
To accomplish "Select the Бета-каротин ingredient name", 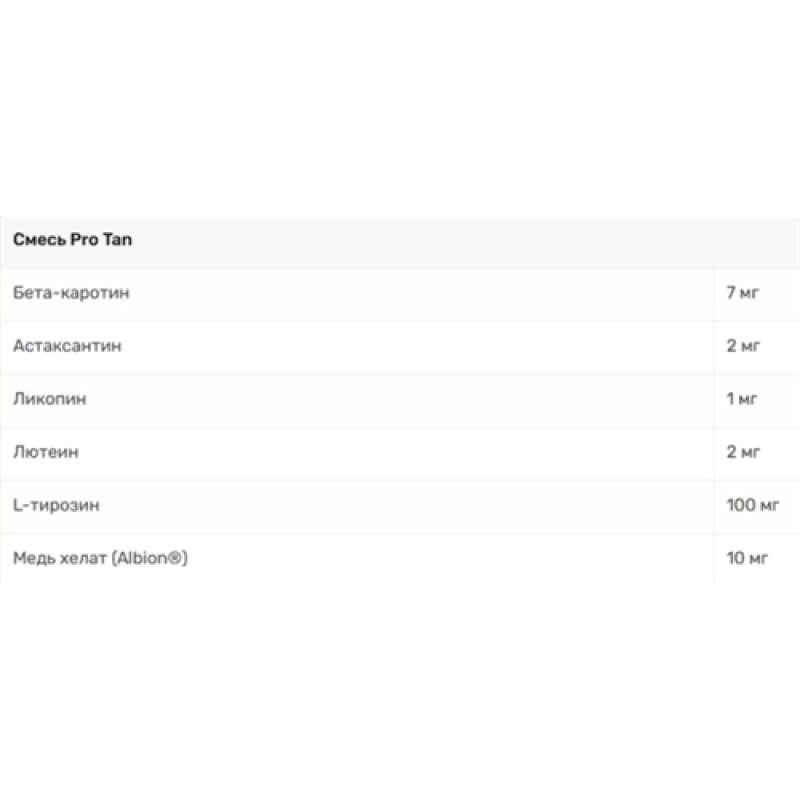I will [72, 293].
